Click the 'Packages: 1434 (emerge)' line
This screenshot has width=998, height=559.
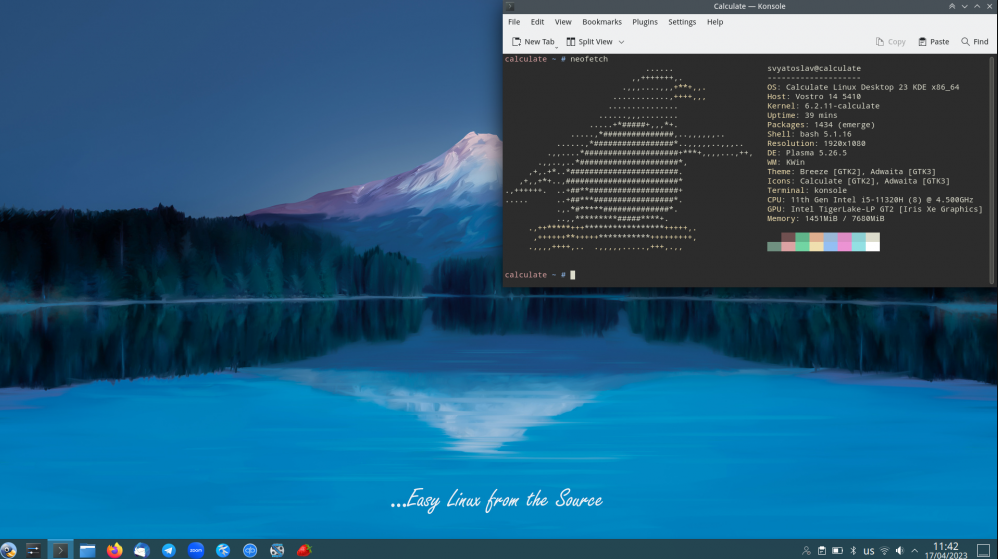pos(821,125)
